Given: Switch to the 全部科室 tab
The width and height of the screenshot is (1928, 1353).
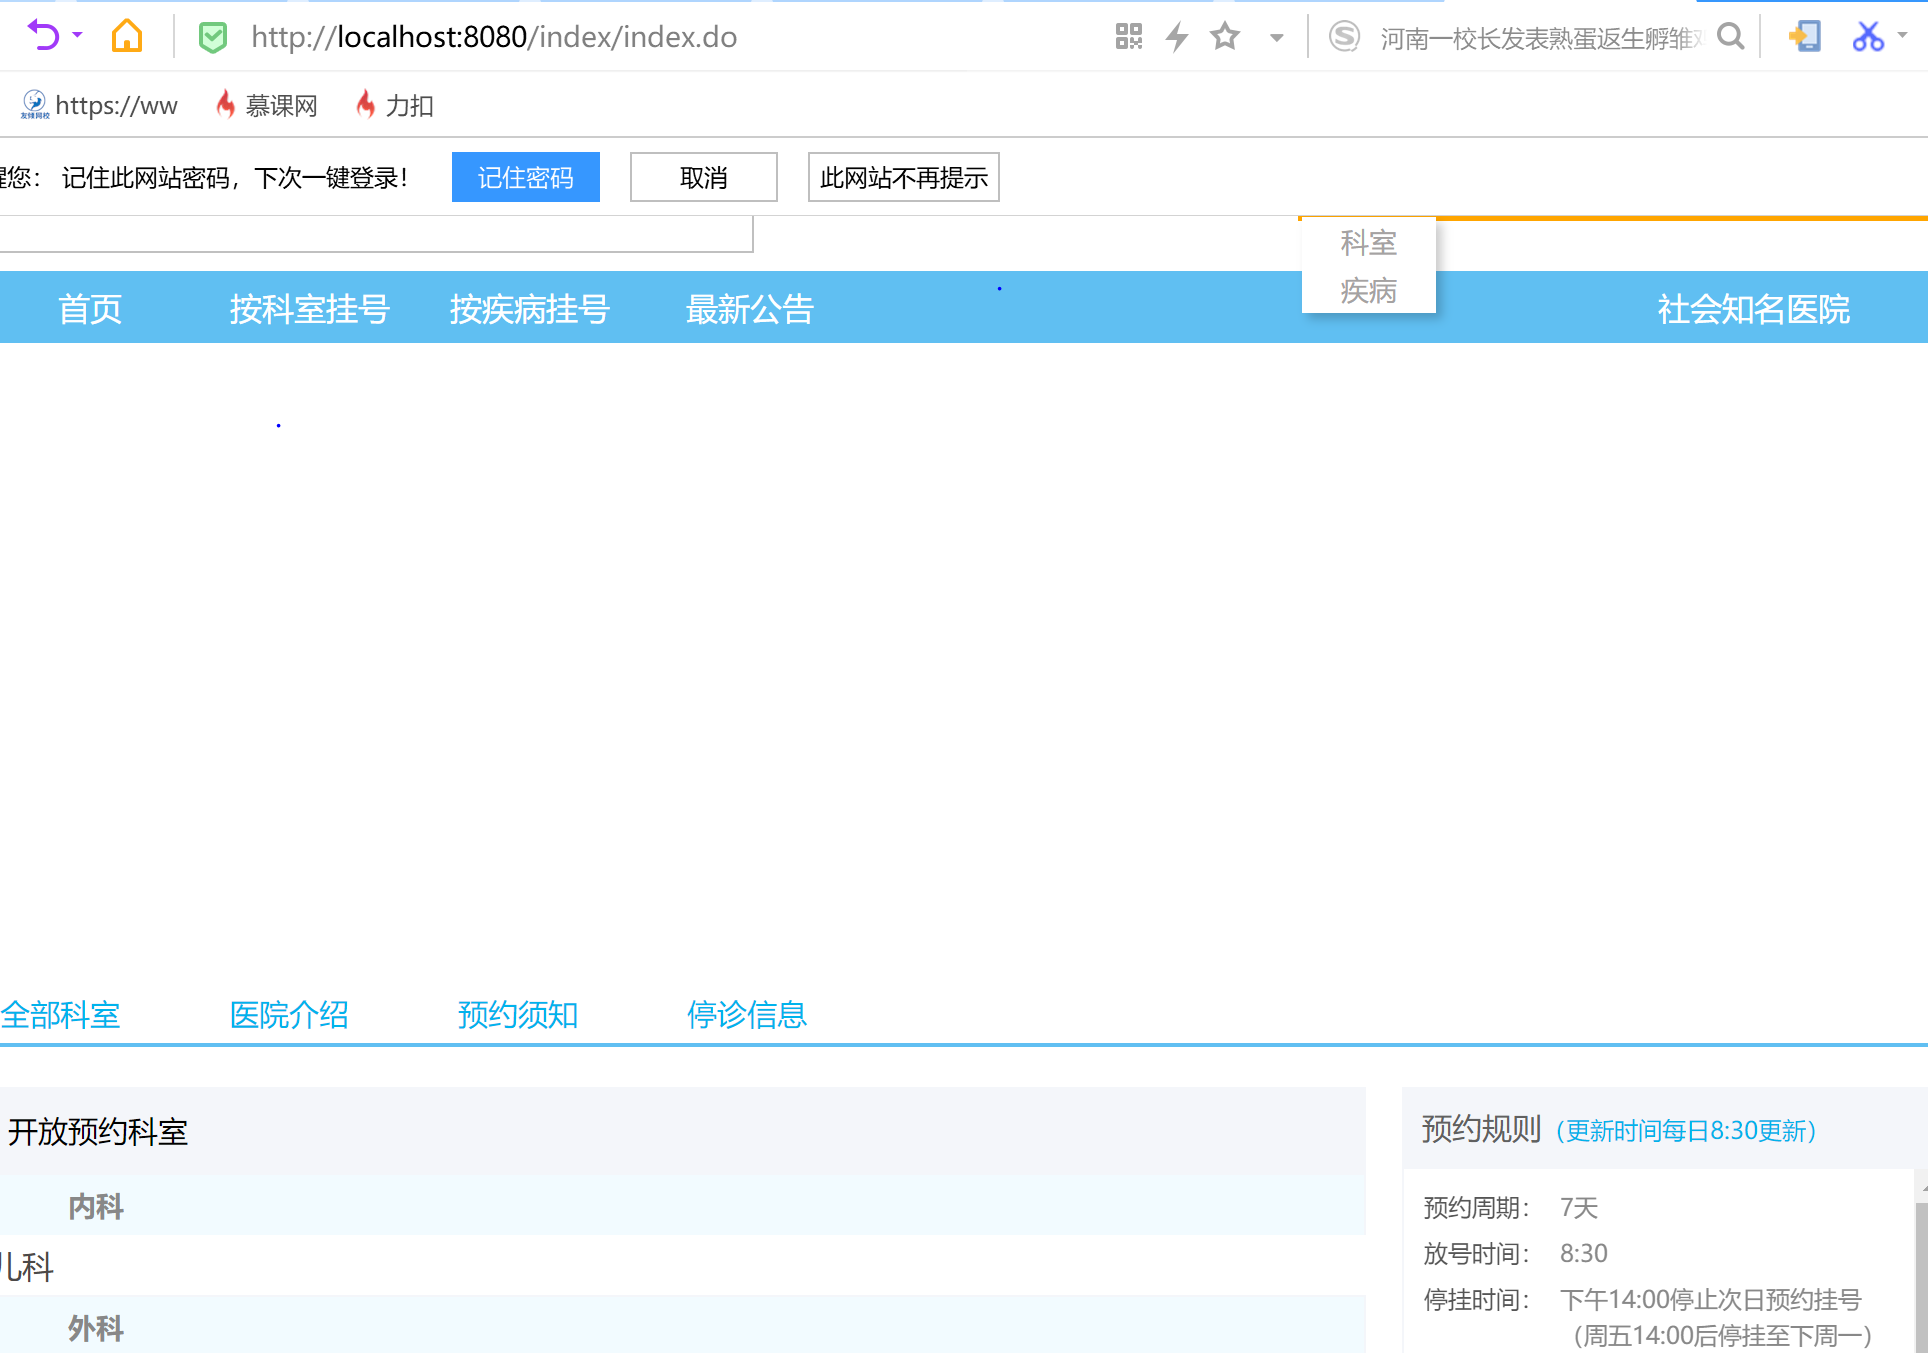Looking at the screenshot, I should click(60, 1015).
